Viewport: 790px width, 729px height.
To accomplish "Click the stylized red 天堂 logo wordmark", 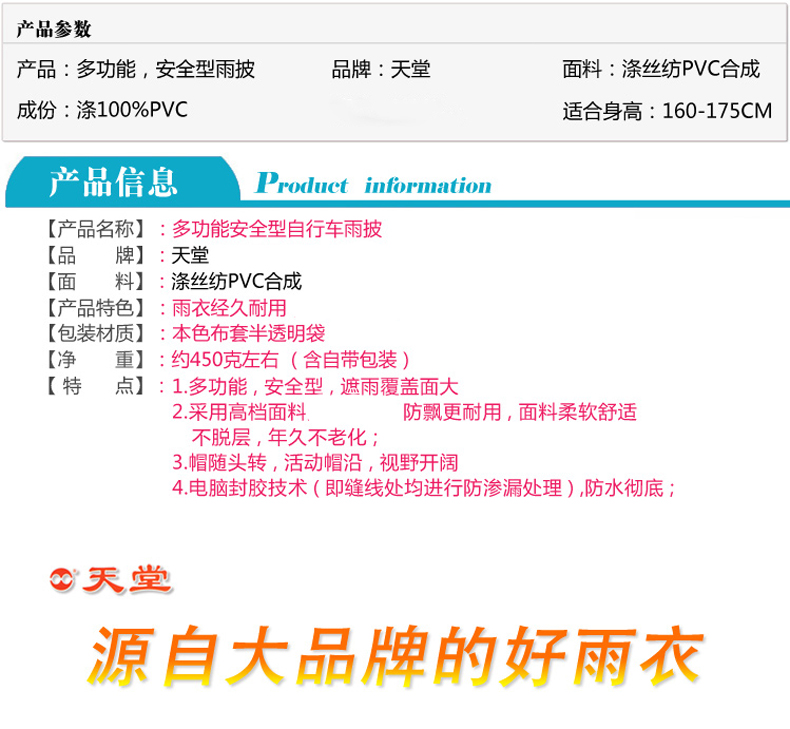I will [x=126, y=580].
